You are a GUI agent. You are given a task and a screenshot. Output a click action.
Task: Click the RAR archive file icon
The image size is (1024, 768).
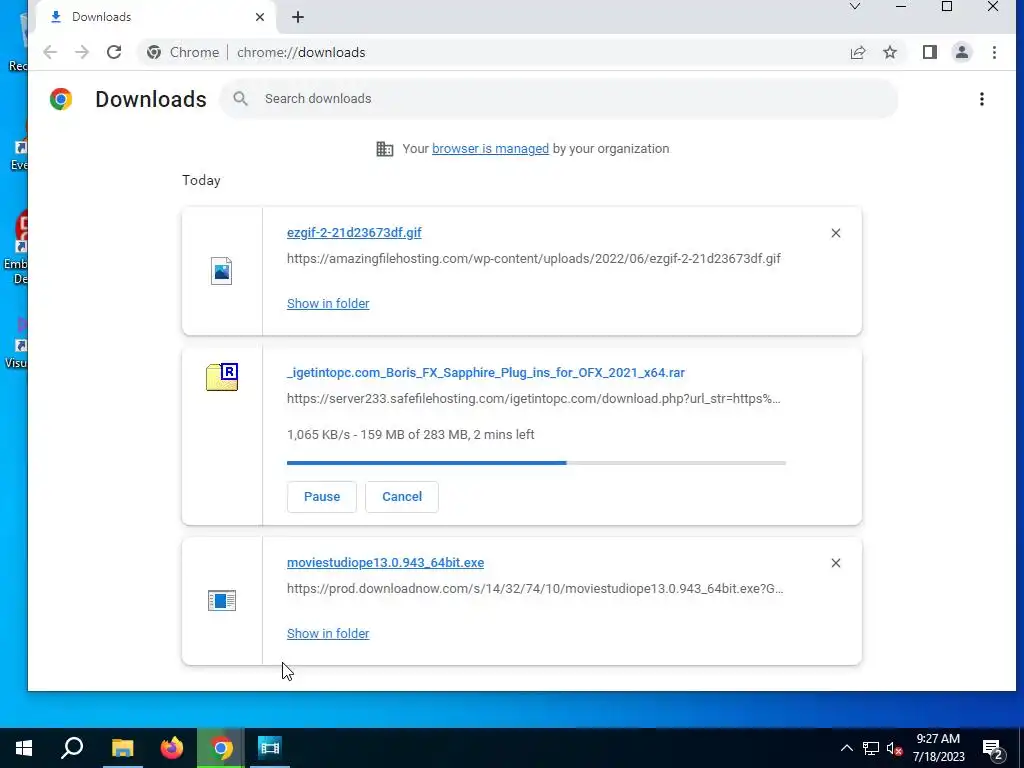pyautogui.click(x=222, y=377)
